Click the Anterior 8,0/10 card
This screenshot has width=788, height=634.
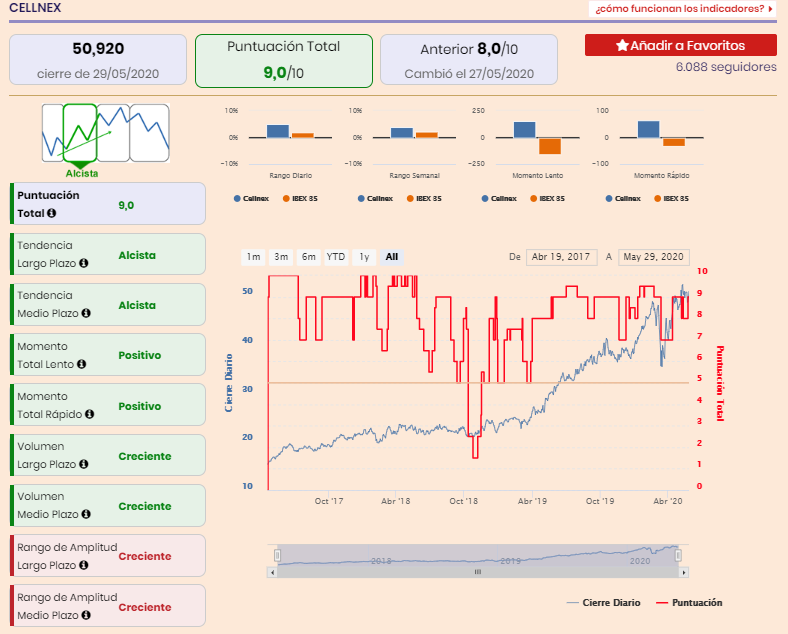coord(469,59)
